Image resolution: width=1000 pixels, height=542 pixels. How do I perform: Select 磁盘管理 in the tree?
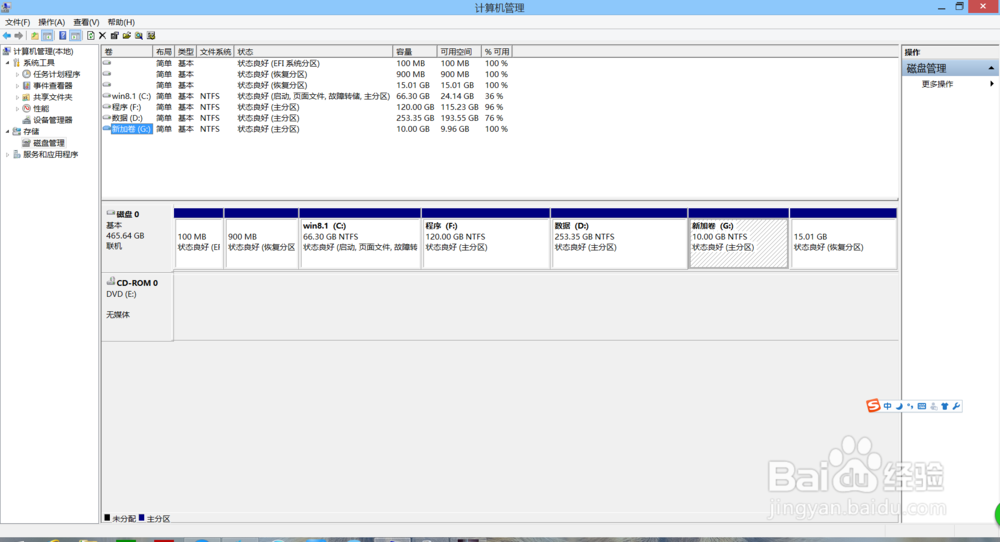coord(48,143)
